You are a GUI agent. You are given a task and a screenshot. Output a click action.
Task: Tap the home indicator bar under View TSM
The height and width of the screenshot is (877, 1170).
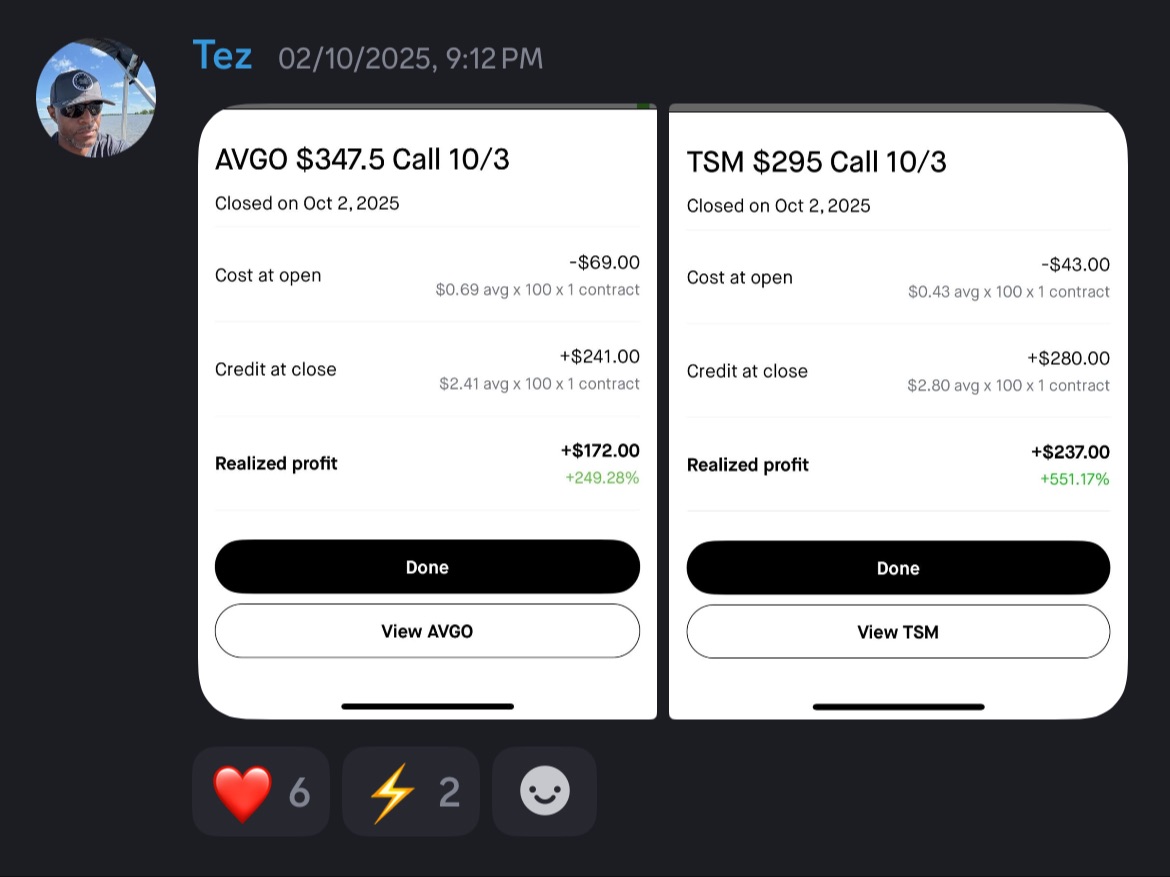click(898, 707)
